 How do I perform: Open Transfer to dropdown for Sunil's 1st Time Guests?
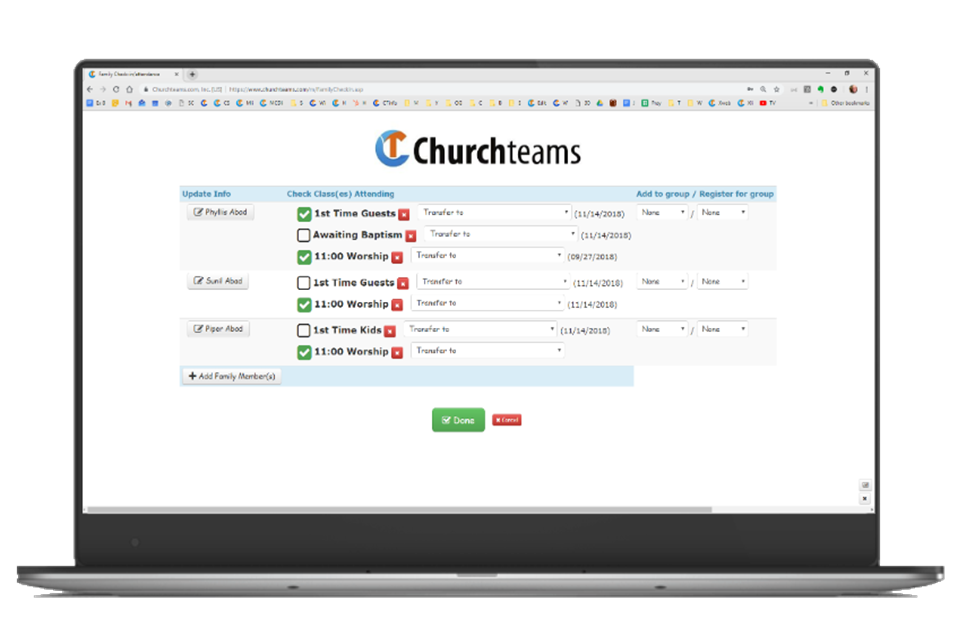click(x=493, y=282)
